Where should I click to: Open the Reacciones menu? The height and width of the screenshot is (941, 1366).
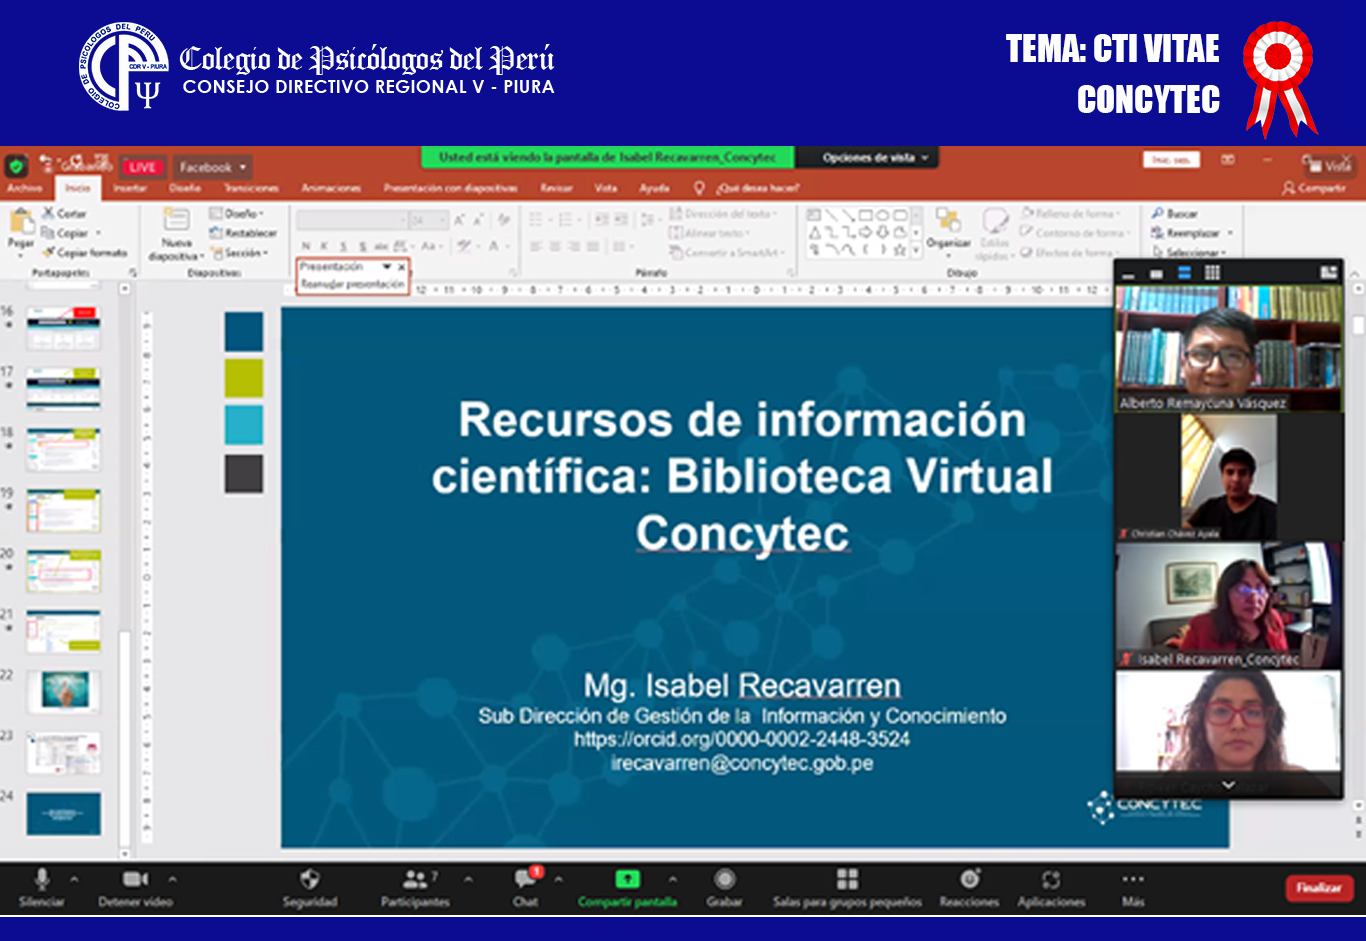[969, 887]
